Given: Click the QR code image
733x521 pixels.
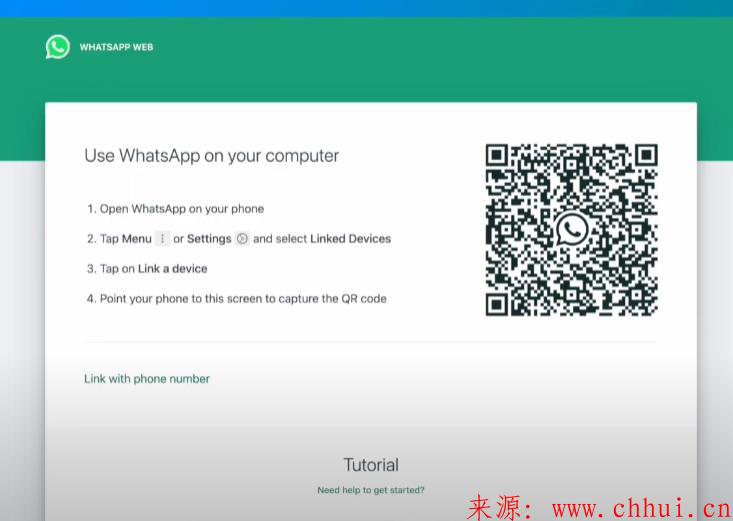Looking at the screenshot, I should click(x=572, y=230).
